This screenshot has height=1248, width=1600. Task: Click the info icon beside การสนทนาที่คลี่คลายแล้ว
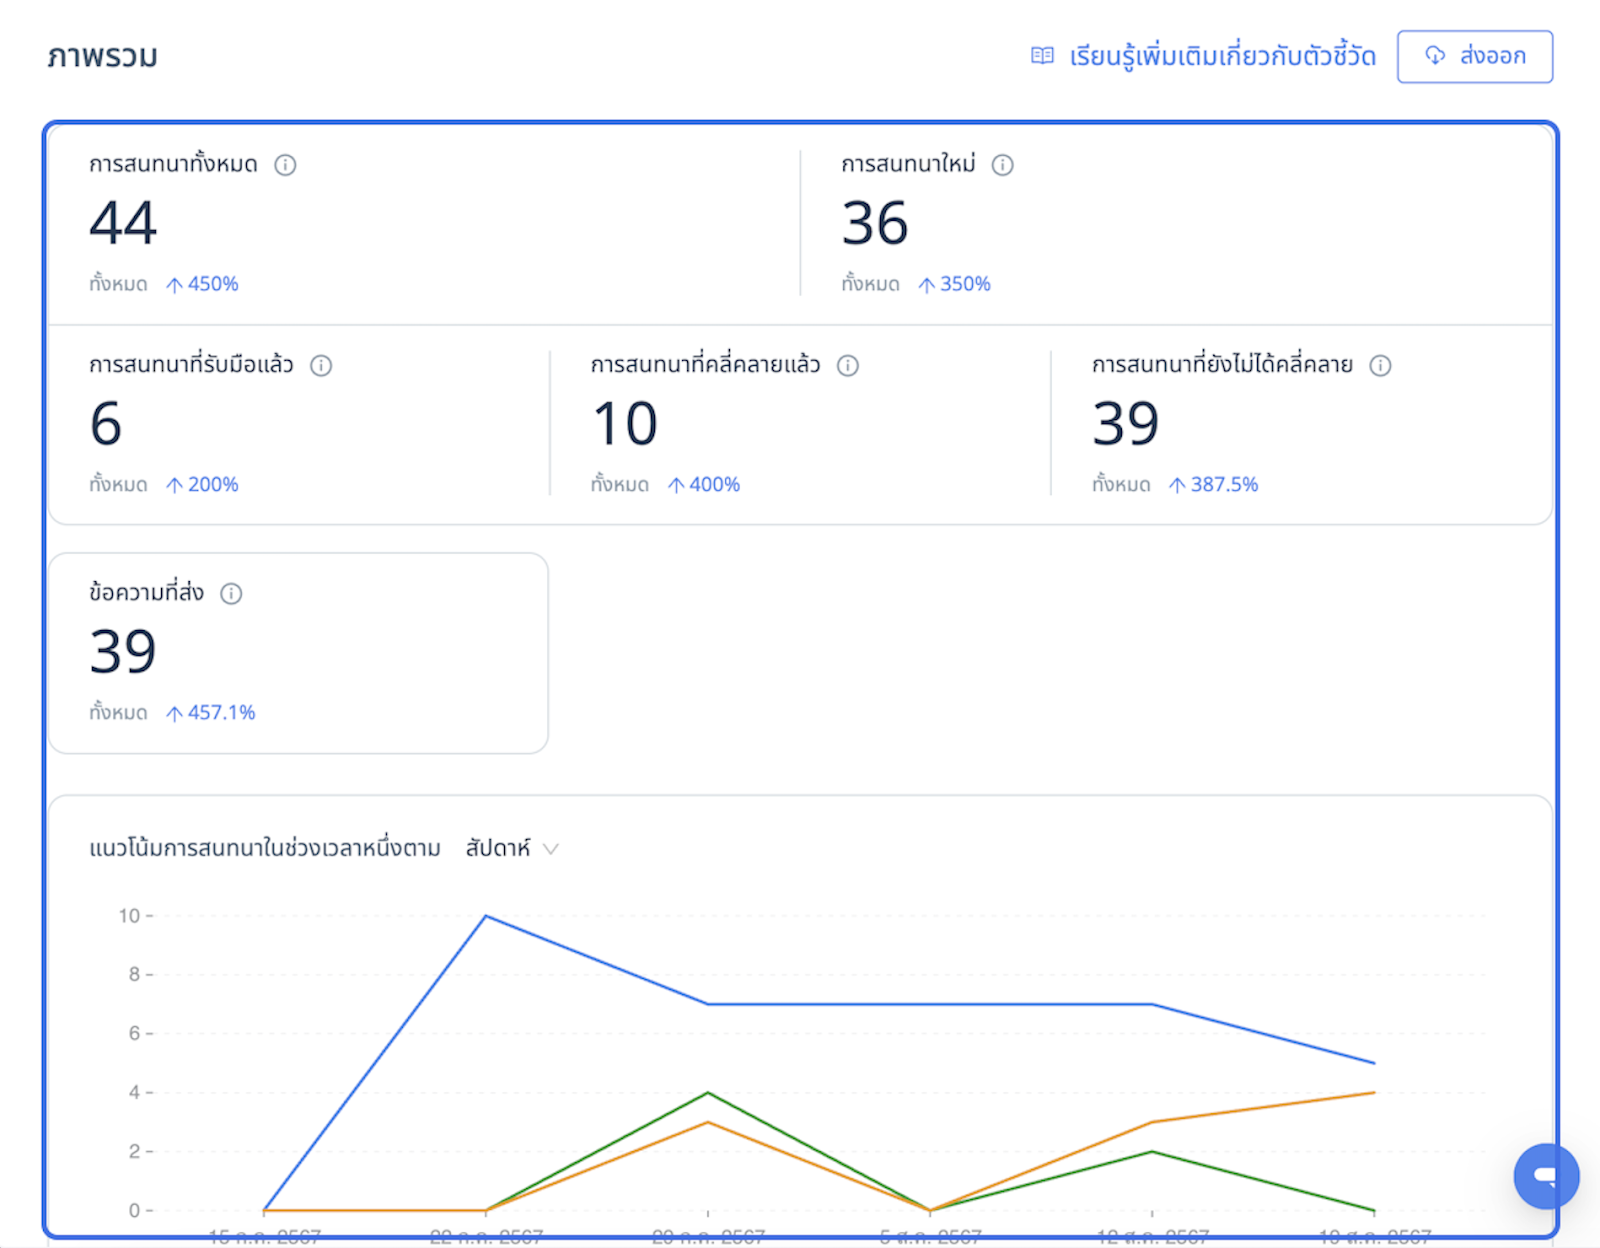coord(848,365)
